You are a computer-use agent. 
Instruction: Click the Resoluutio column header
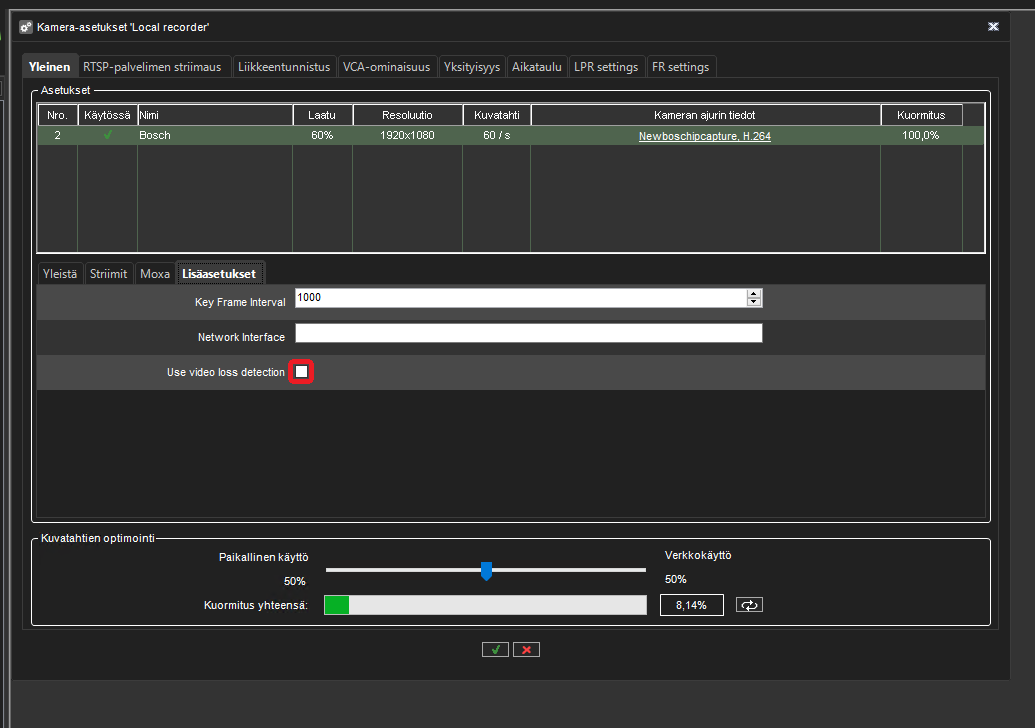click(x=407, y=115)
